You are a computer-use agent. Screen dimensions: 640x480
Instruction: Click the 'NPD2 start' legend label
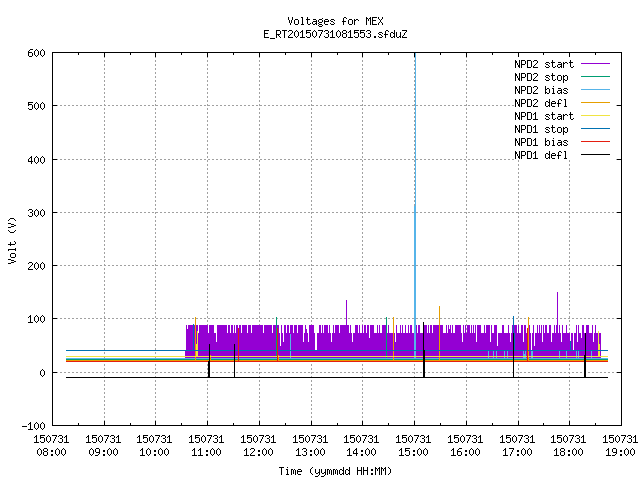click(x=544, y=64)
